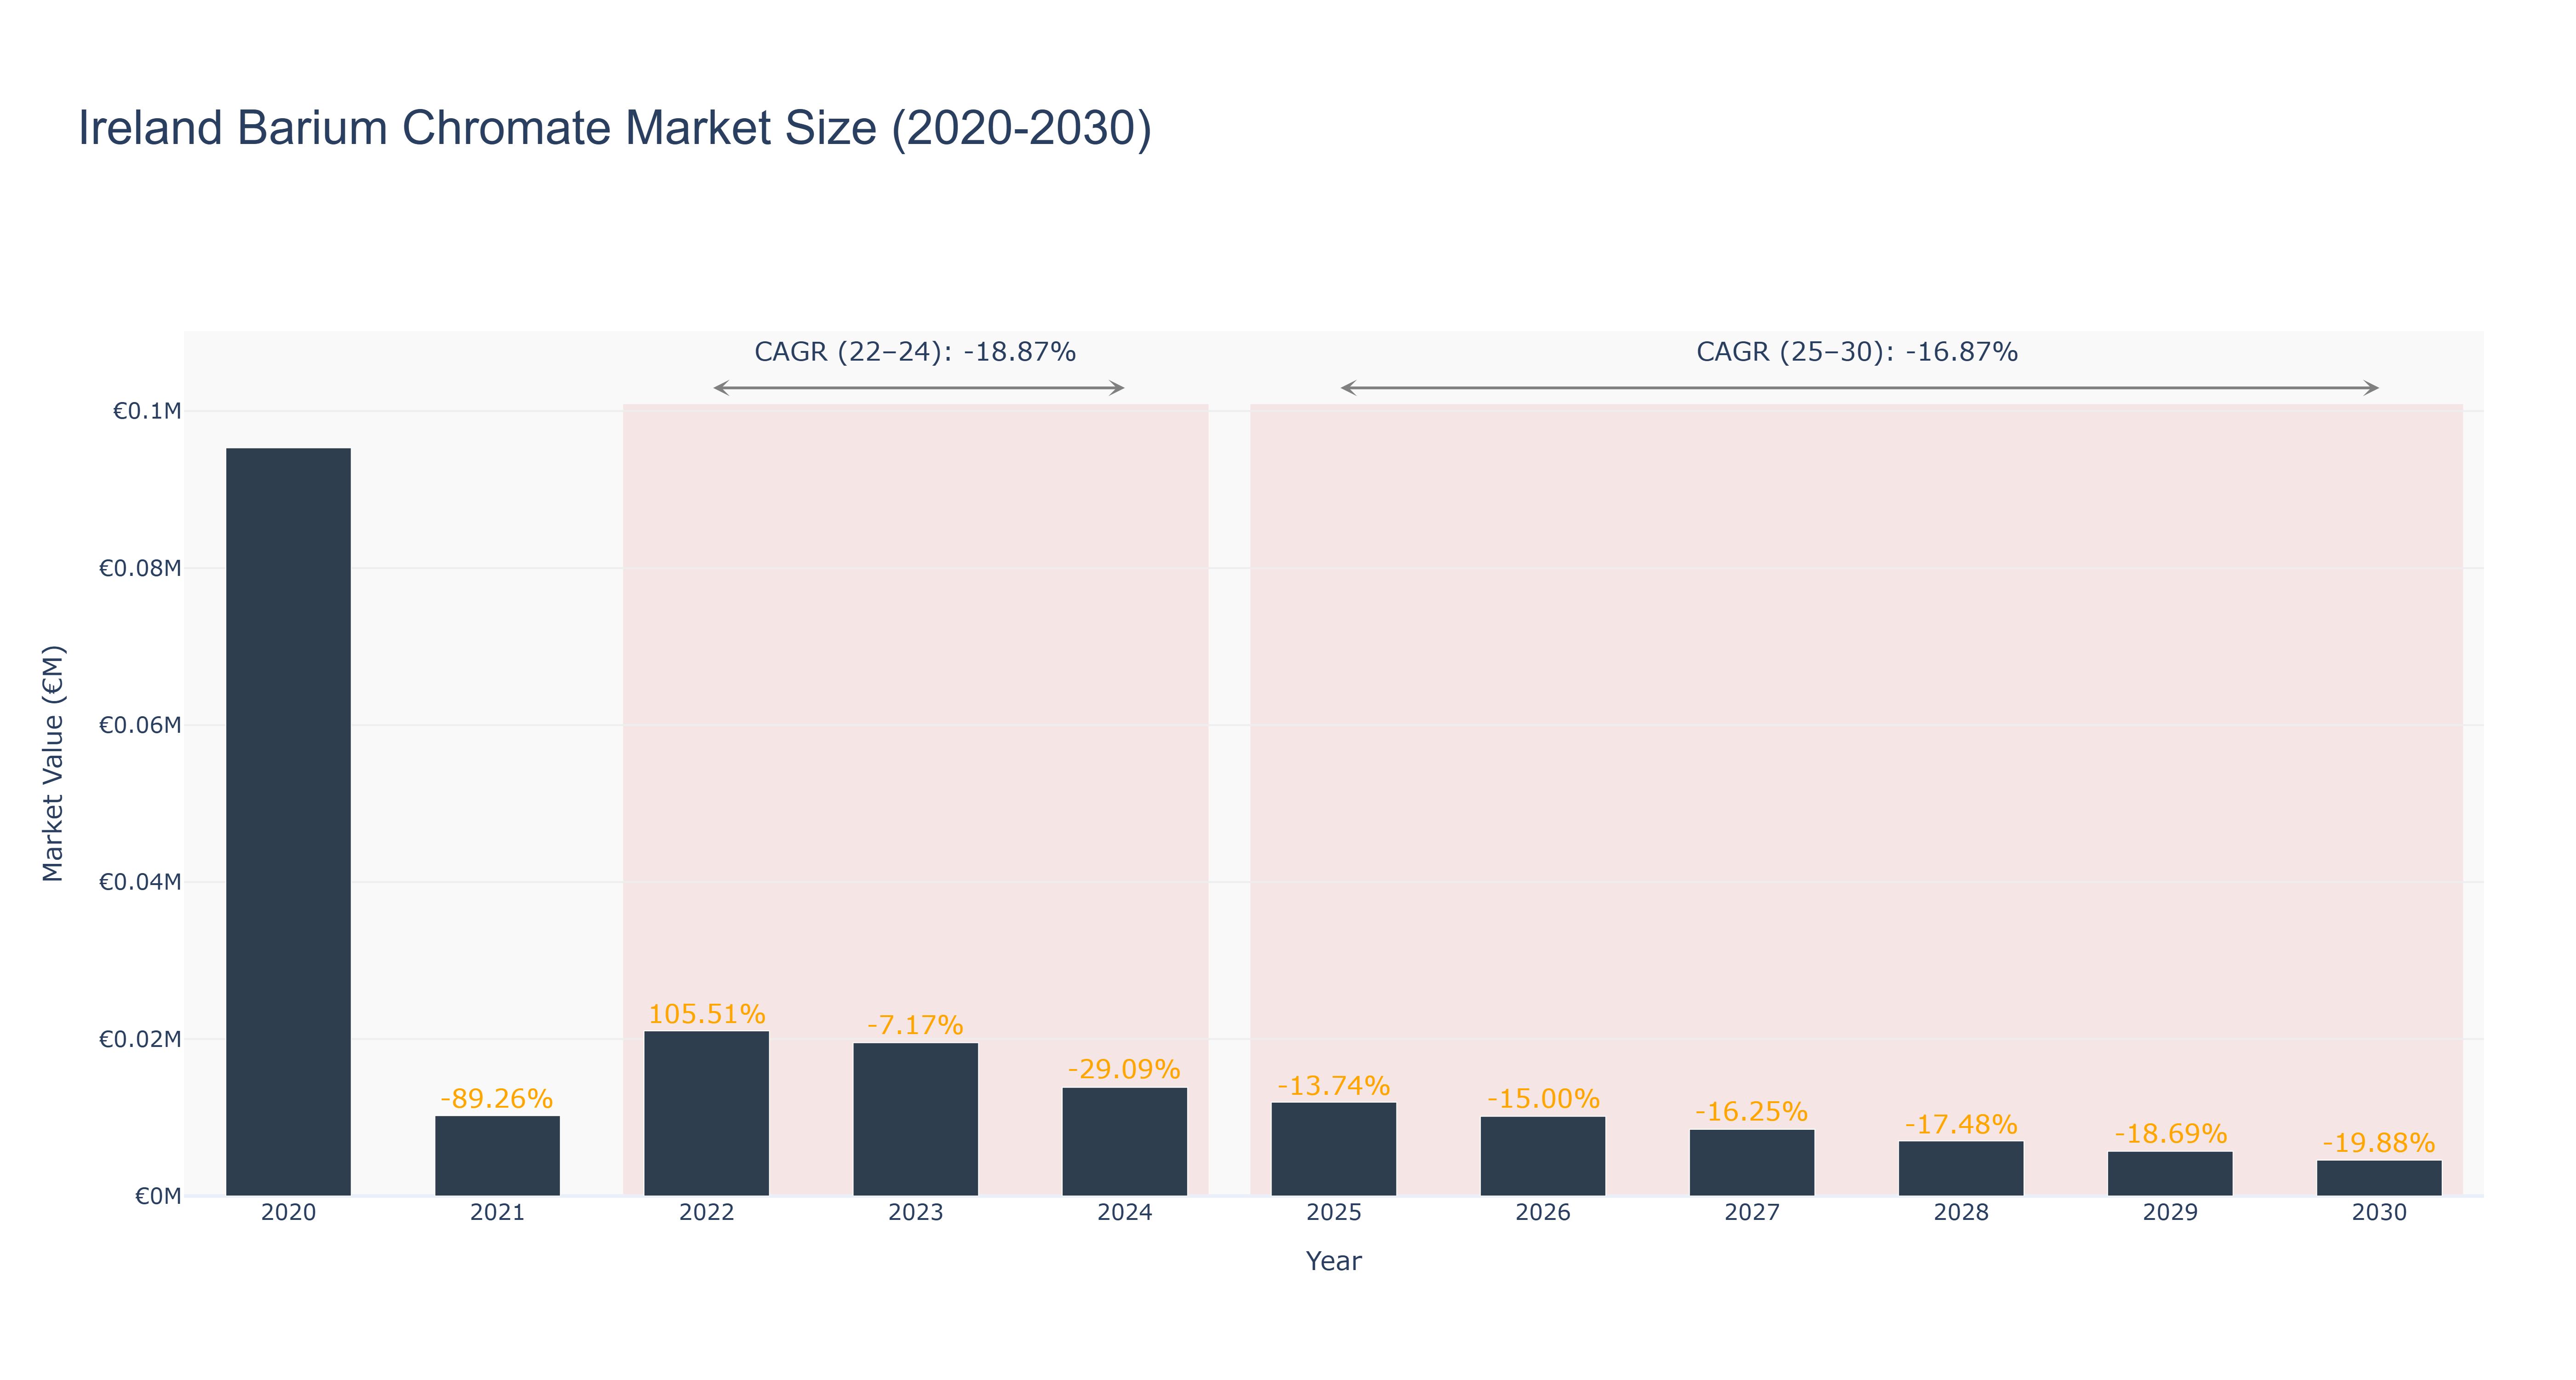Click the 2021 market value bar
2576x1380 pixels.
coord(497,1156)
